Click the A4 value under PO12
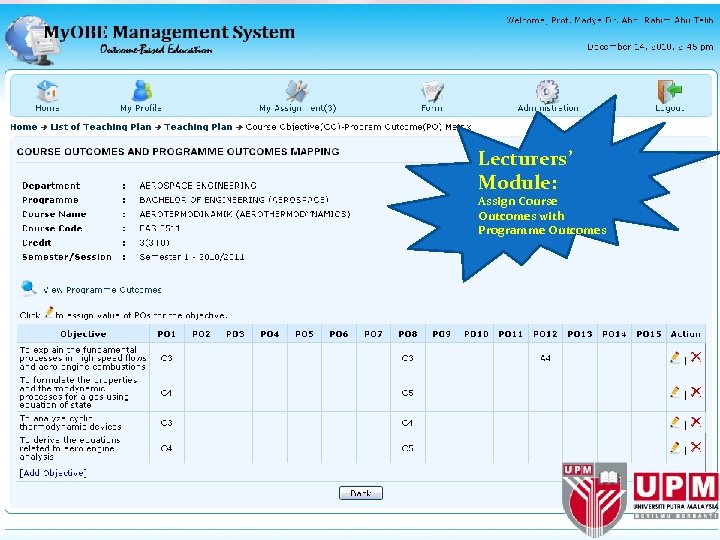 point(545,358)
